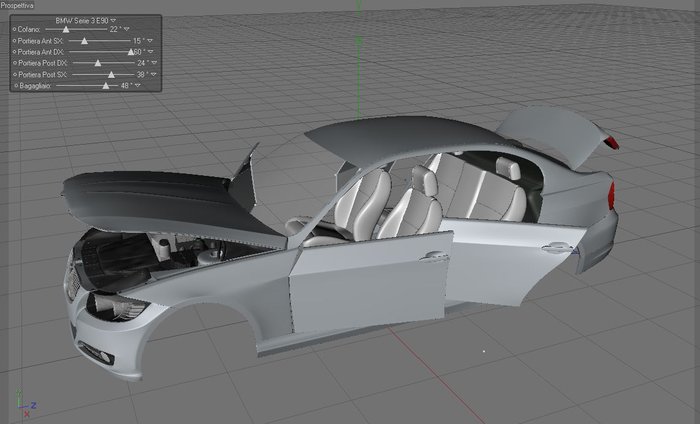Click the Prospettiva viewport label
The image size is (700, 424).
point(17,5)
